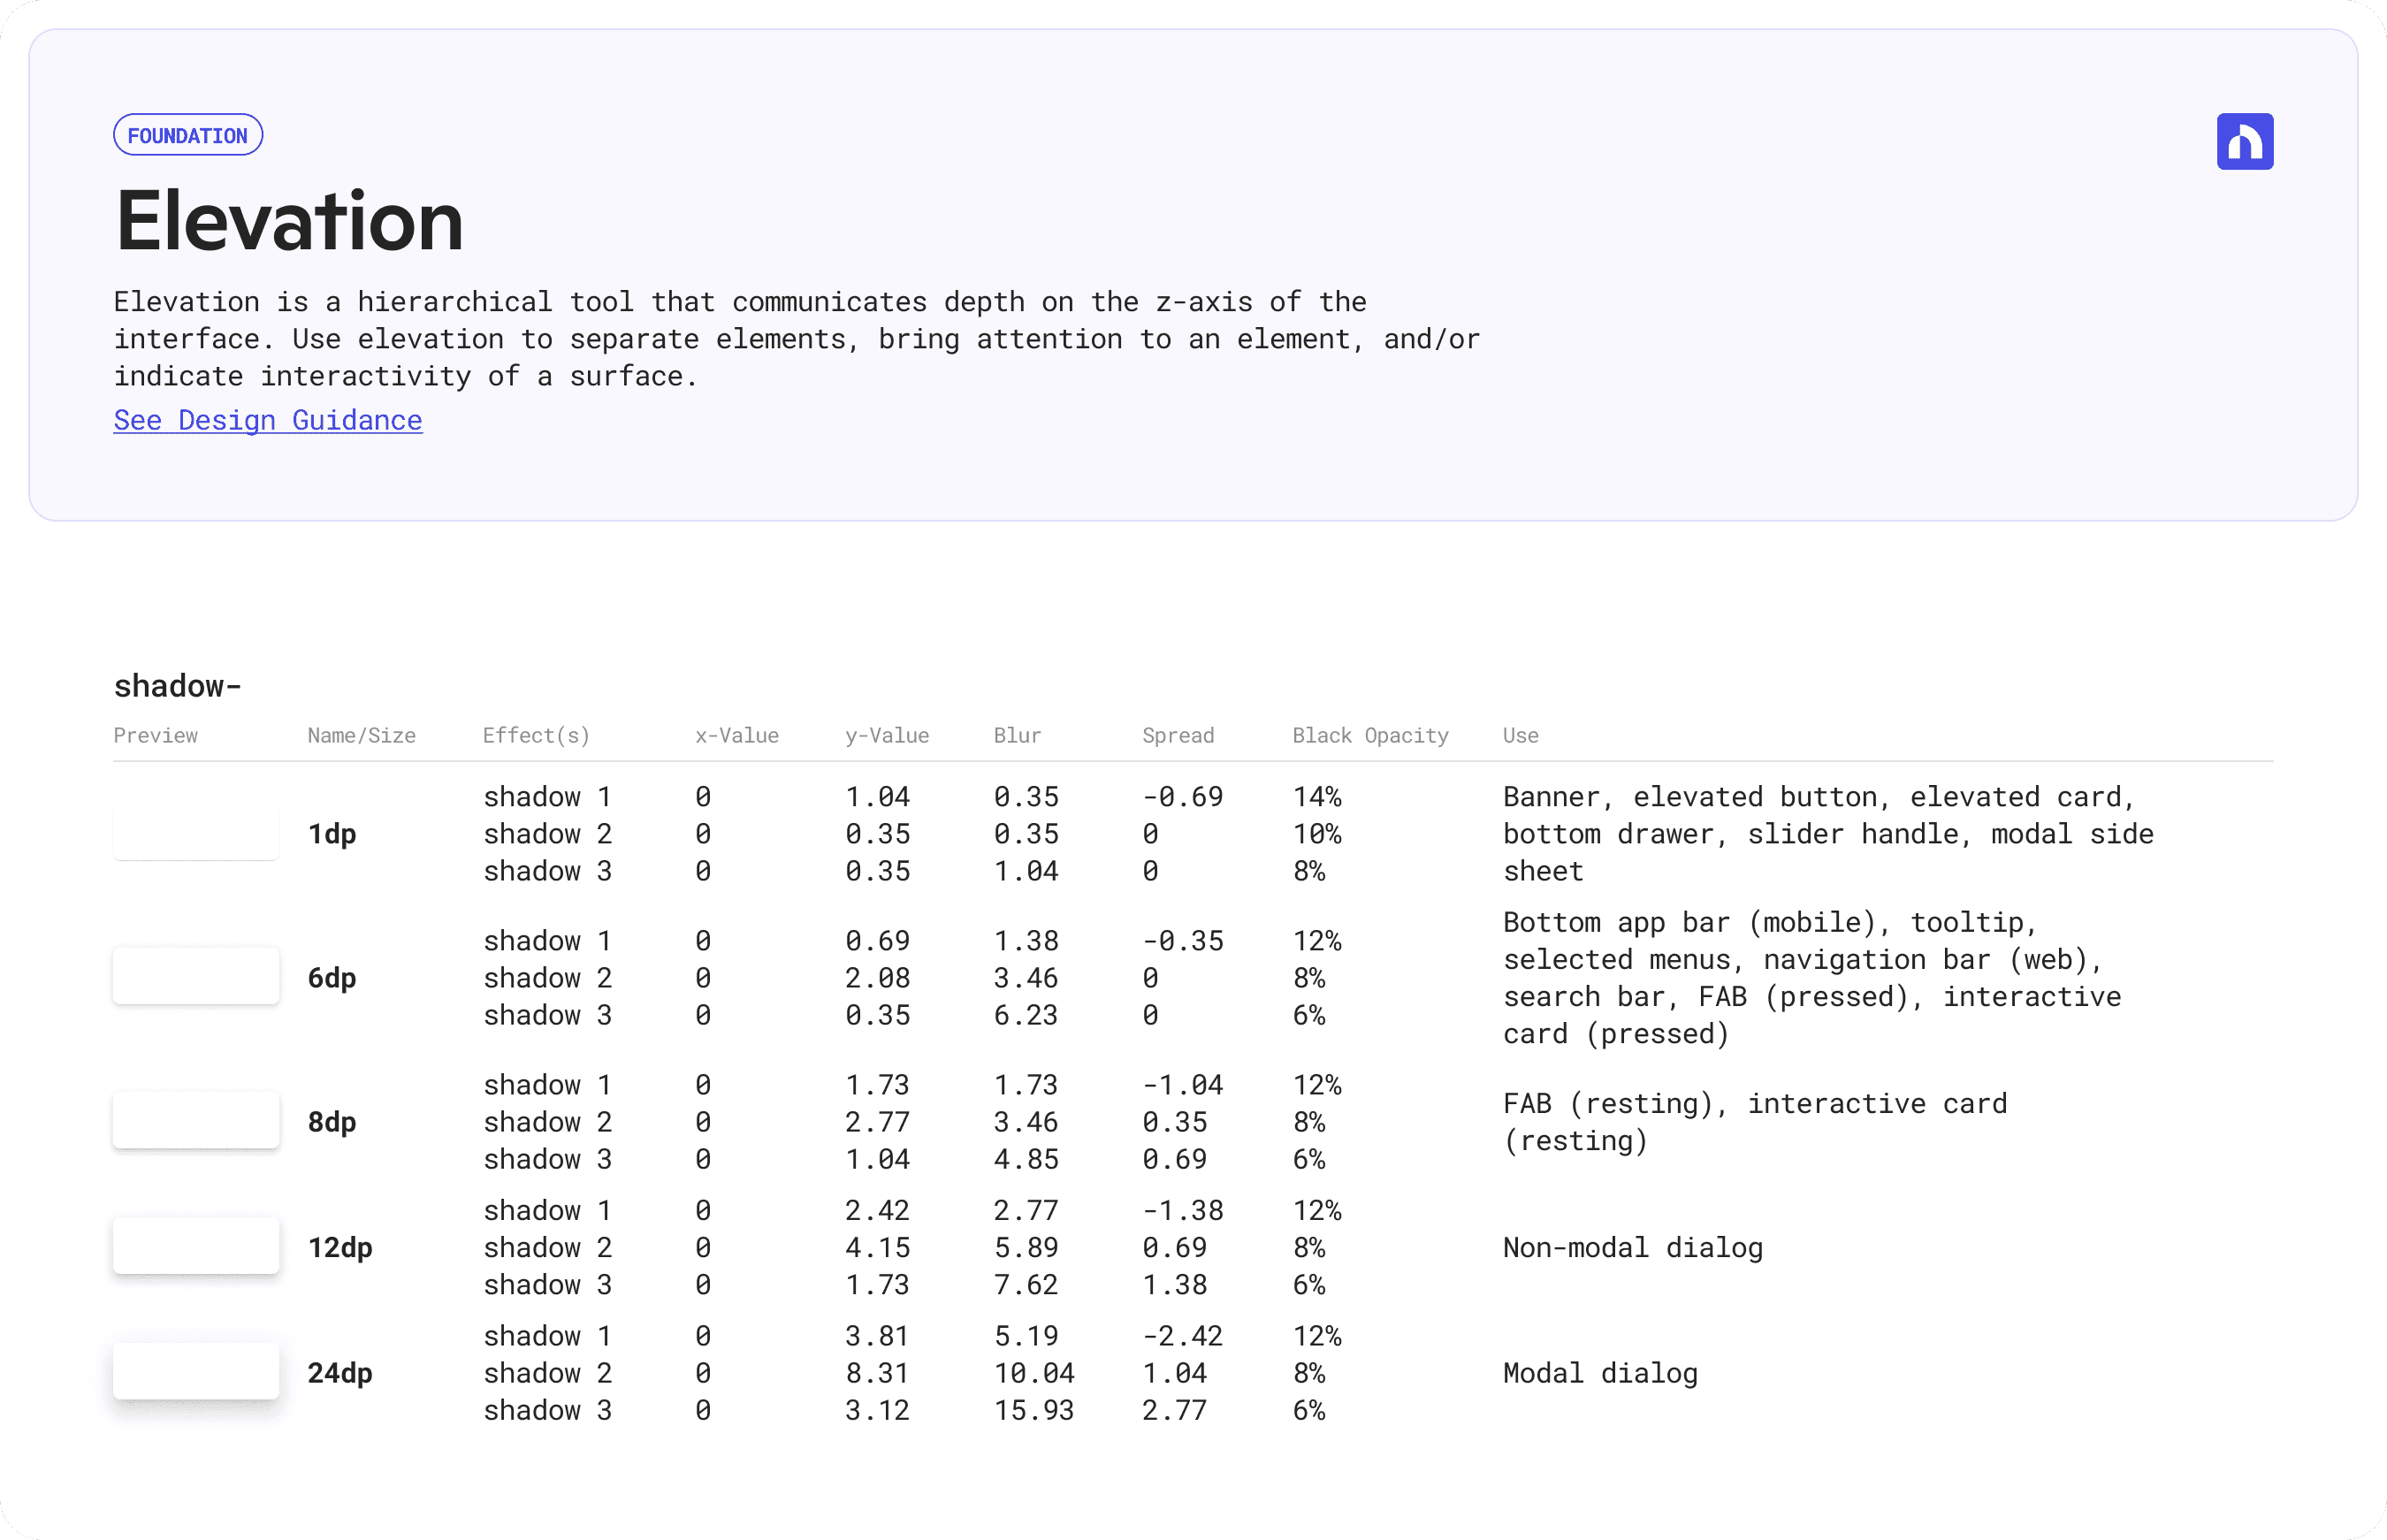Select the 8dp shadow preview card
2387x1540 pixels.
point(196,1120)
